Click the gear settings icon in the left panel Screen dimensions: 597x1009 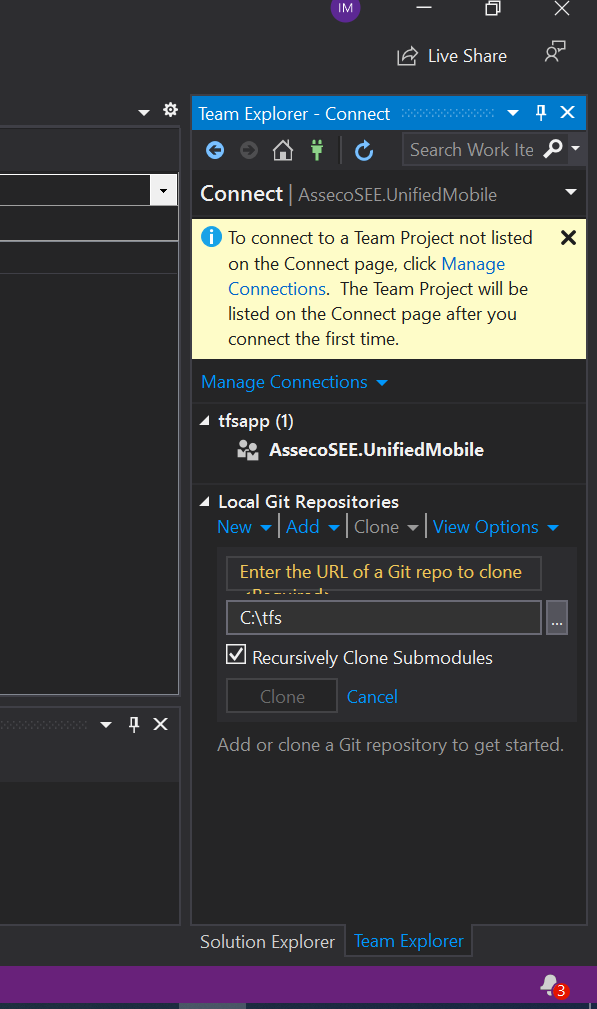point(170,109)
